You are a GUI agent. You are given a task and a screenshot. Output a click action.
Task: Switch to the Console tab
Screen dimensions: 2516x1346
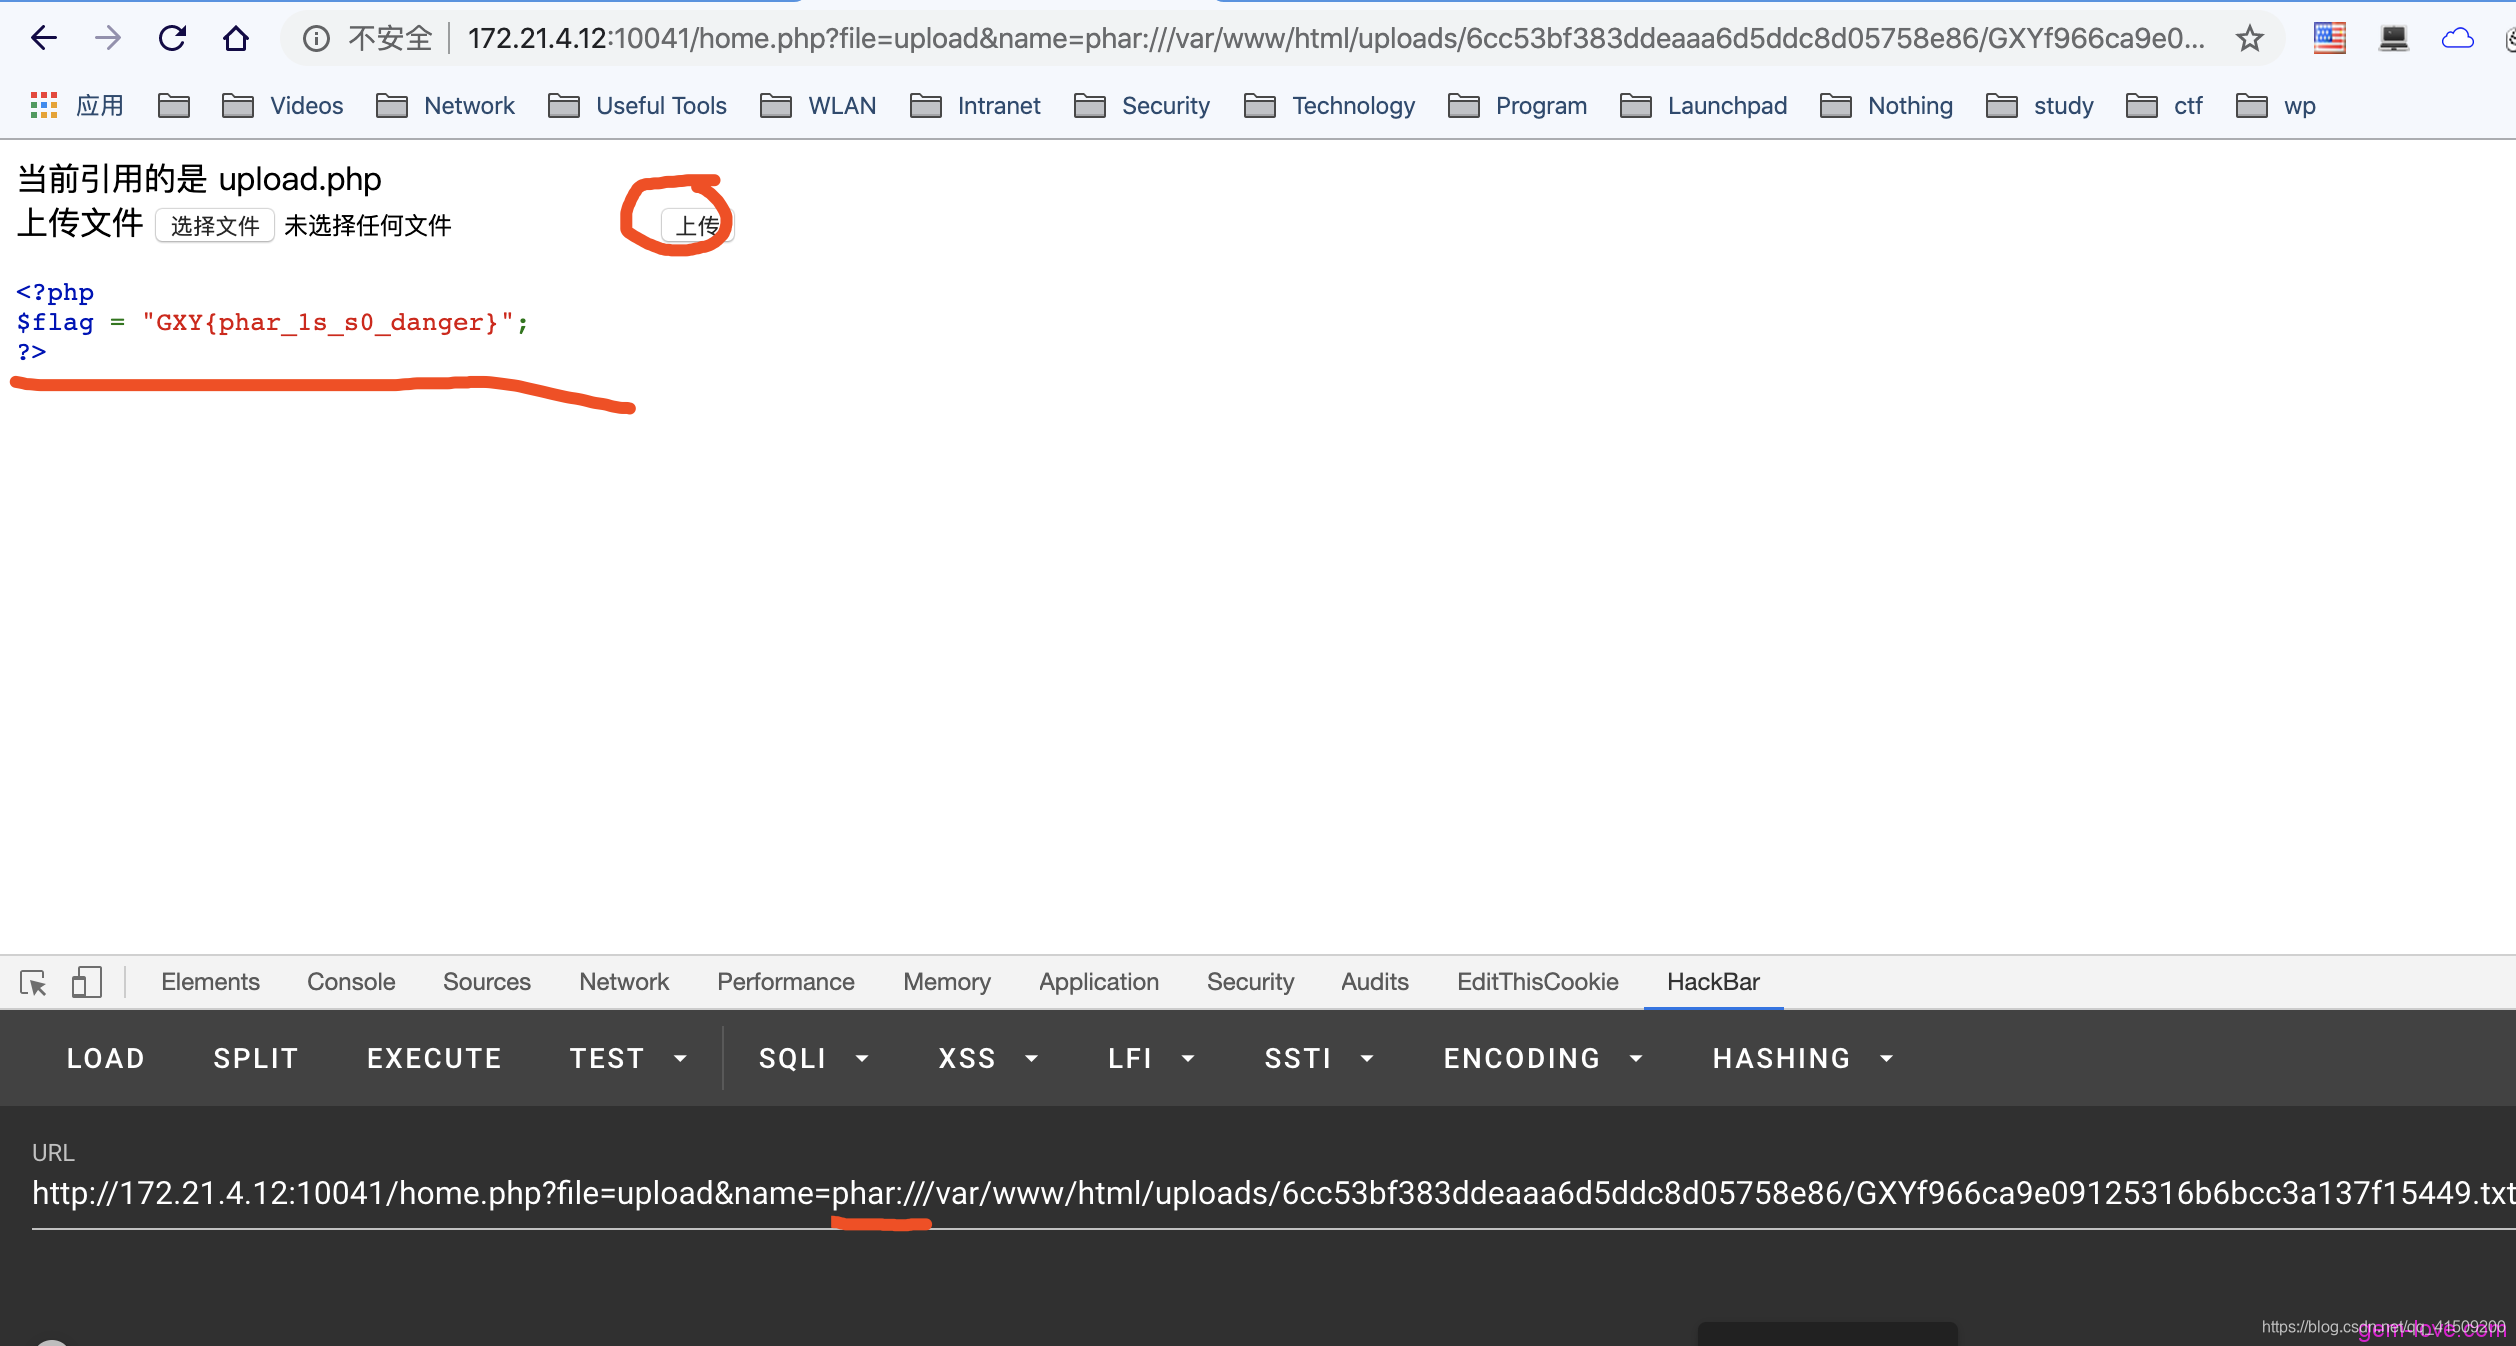click(x=351, y=982)
